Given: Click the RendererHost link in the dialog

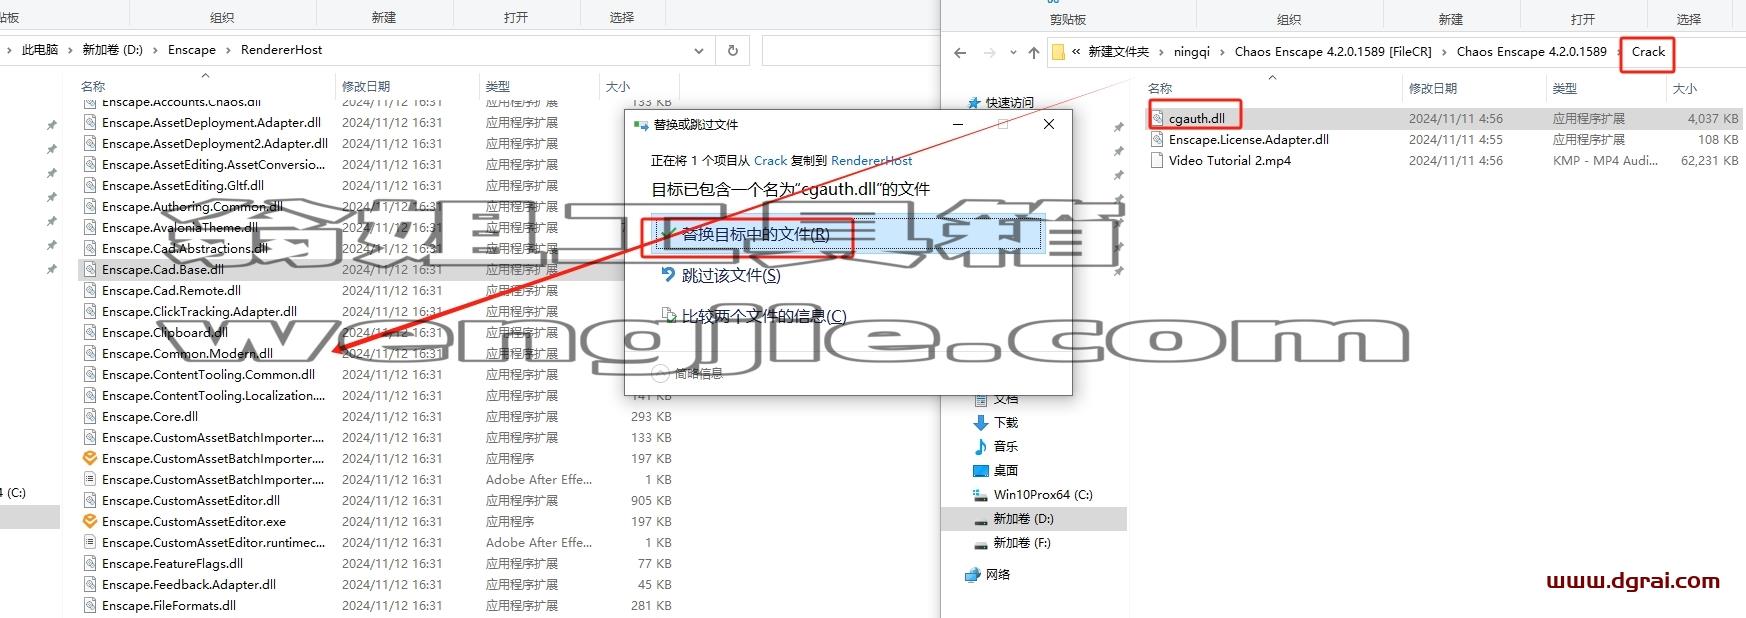Looking at the screenshot, I should (x=872, y=161).
